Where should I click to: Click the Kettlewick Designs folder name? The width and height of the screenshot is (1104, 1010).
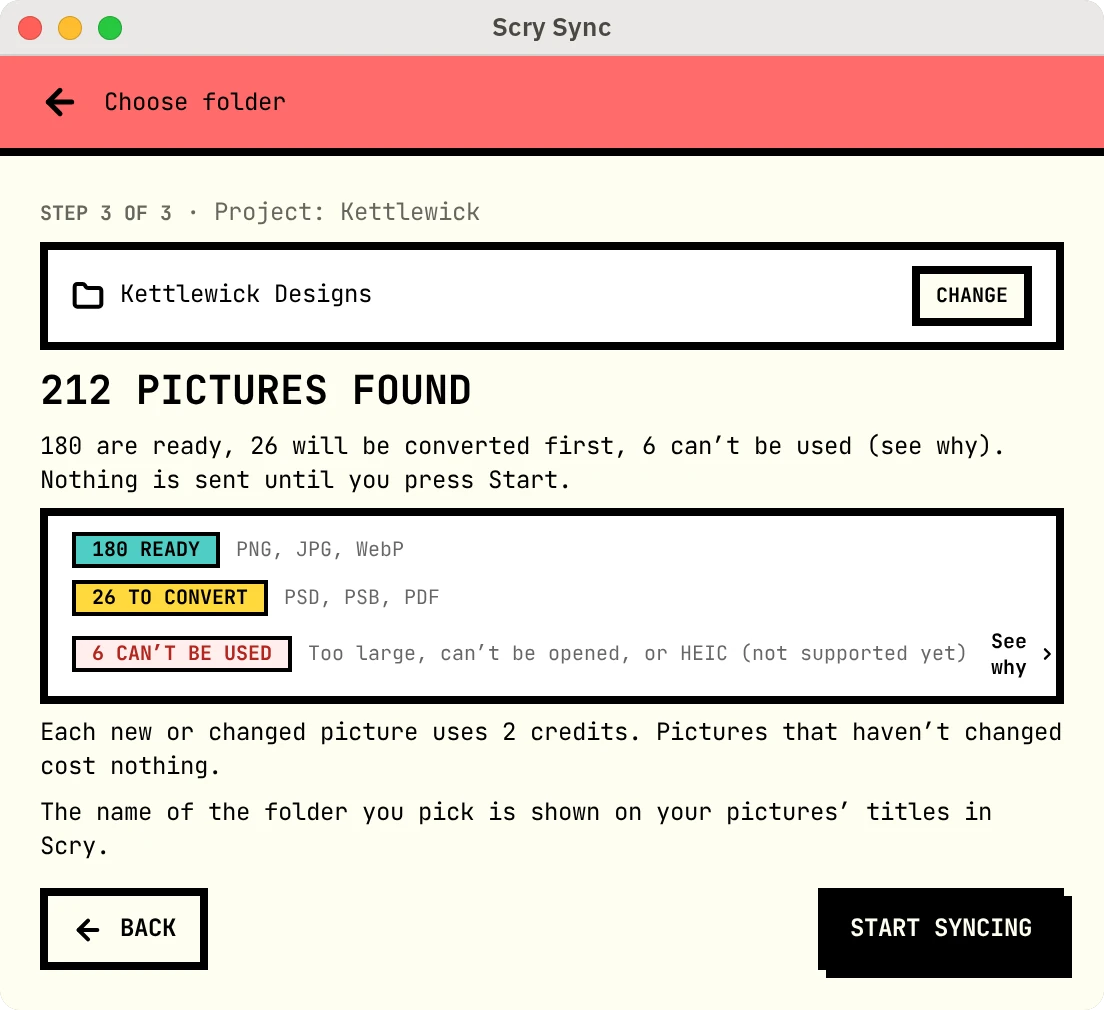pyautogui.click(x=246, y=294)
